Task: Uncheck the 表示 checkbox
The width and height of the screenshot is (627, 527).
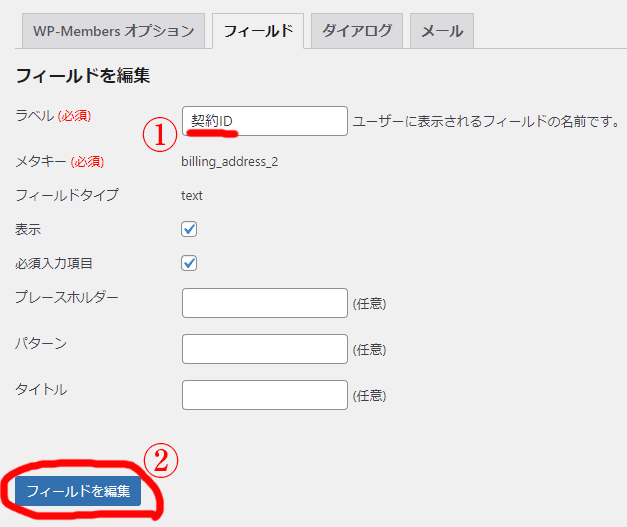Action: pyautogui.click(x=189, y=229)
